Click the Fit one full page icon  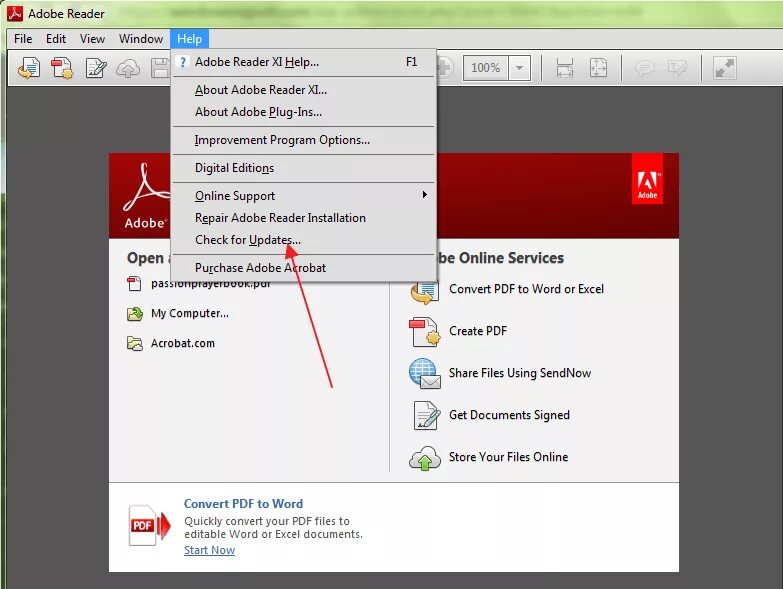click(x=598, y=68)
